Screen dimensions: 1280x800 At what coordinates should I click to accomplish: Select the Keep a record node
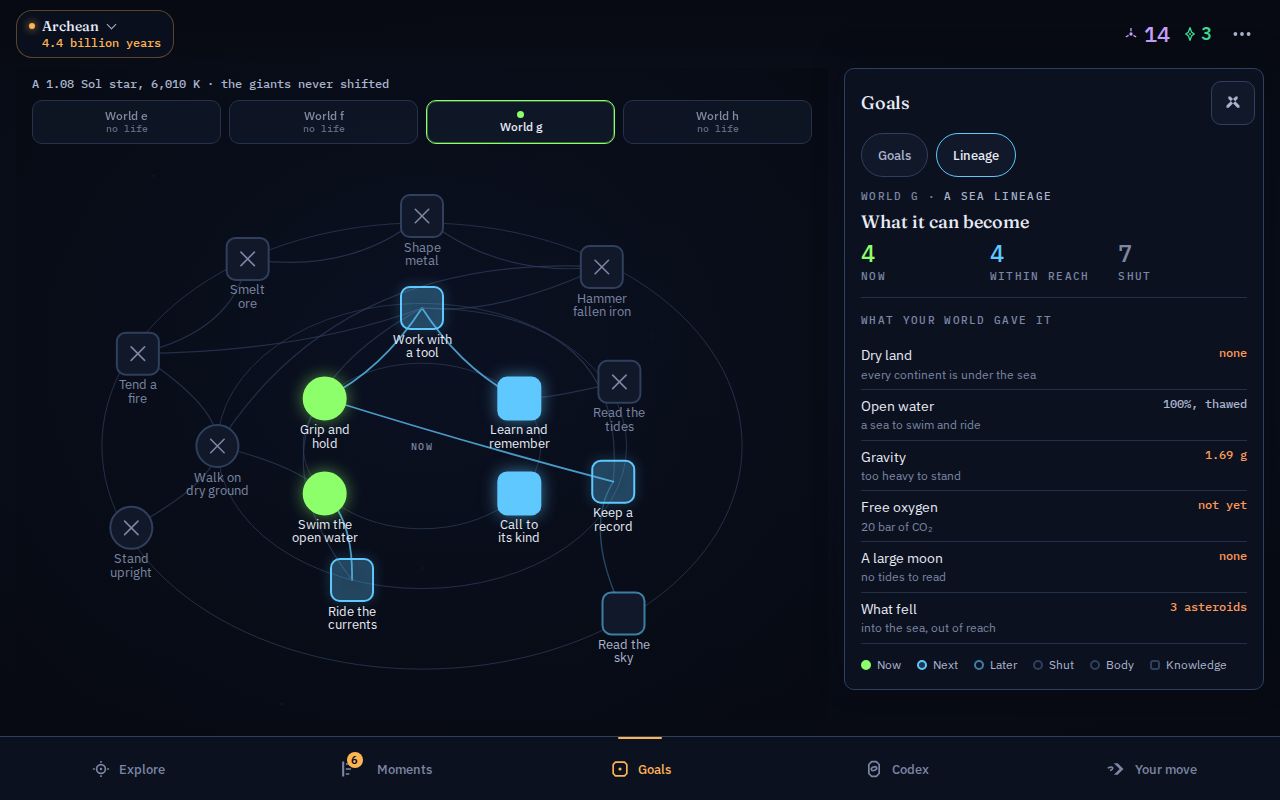(x=613, y=482)
